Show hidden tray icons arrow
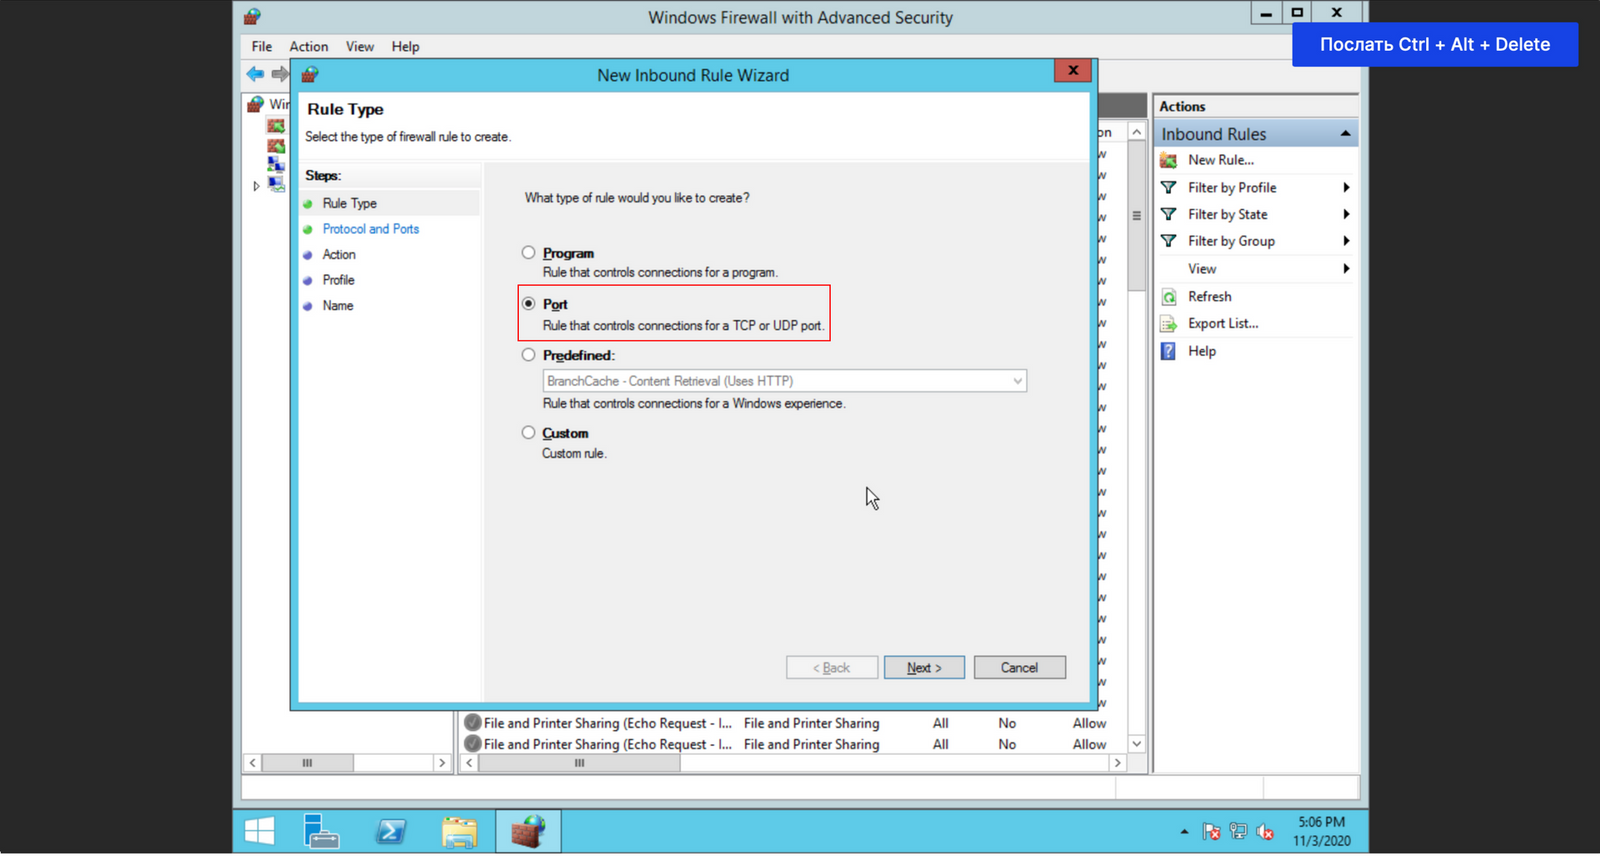The width and height of the screenshot is (1600, 856). [x=1184, y=832]
